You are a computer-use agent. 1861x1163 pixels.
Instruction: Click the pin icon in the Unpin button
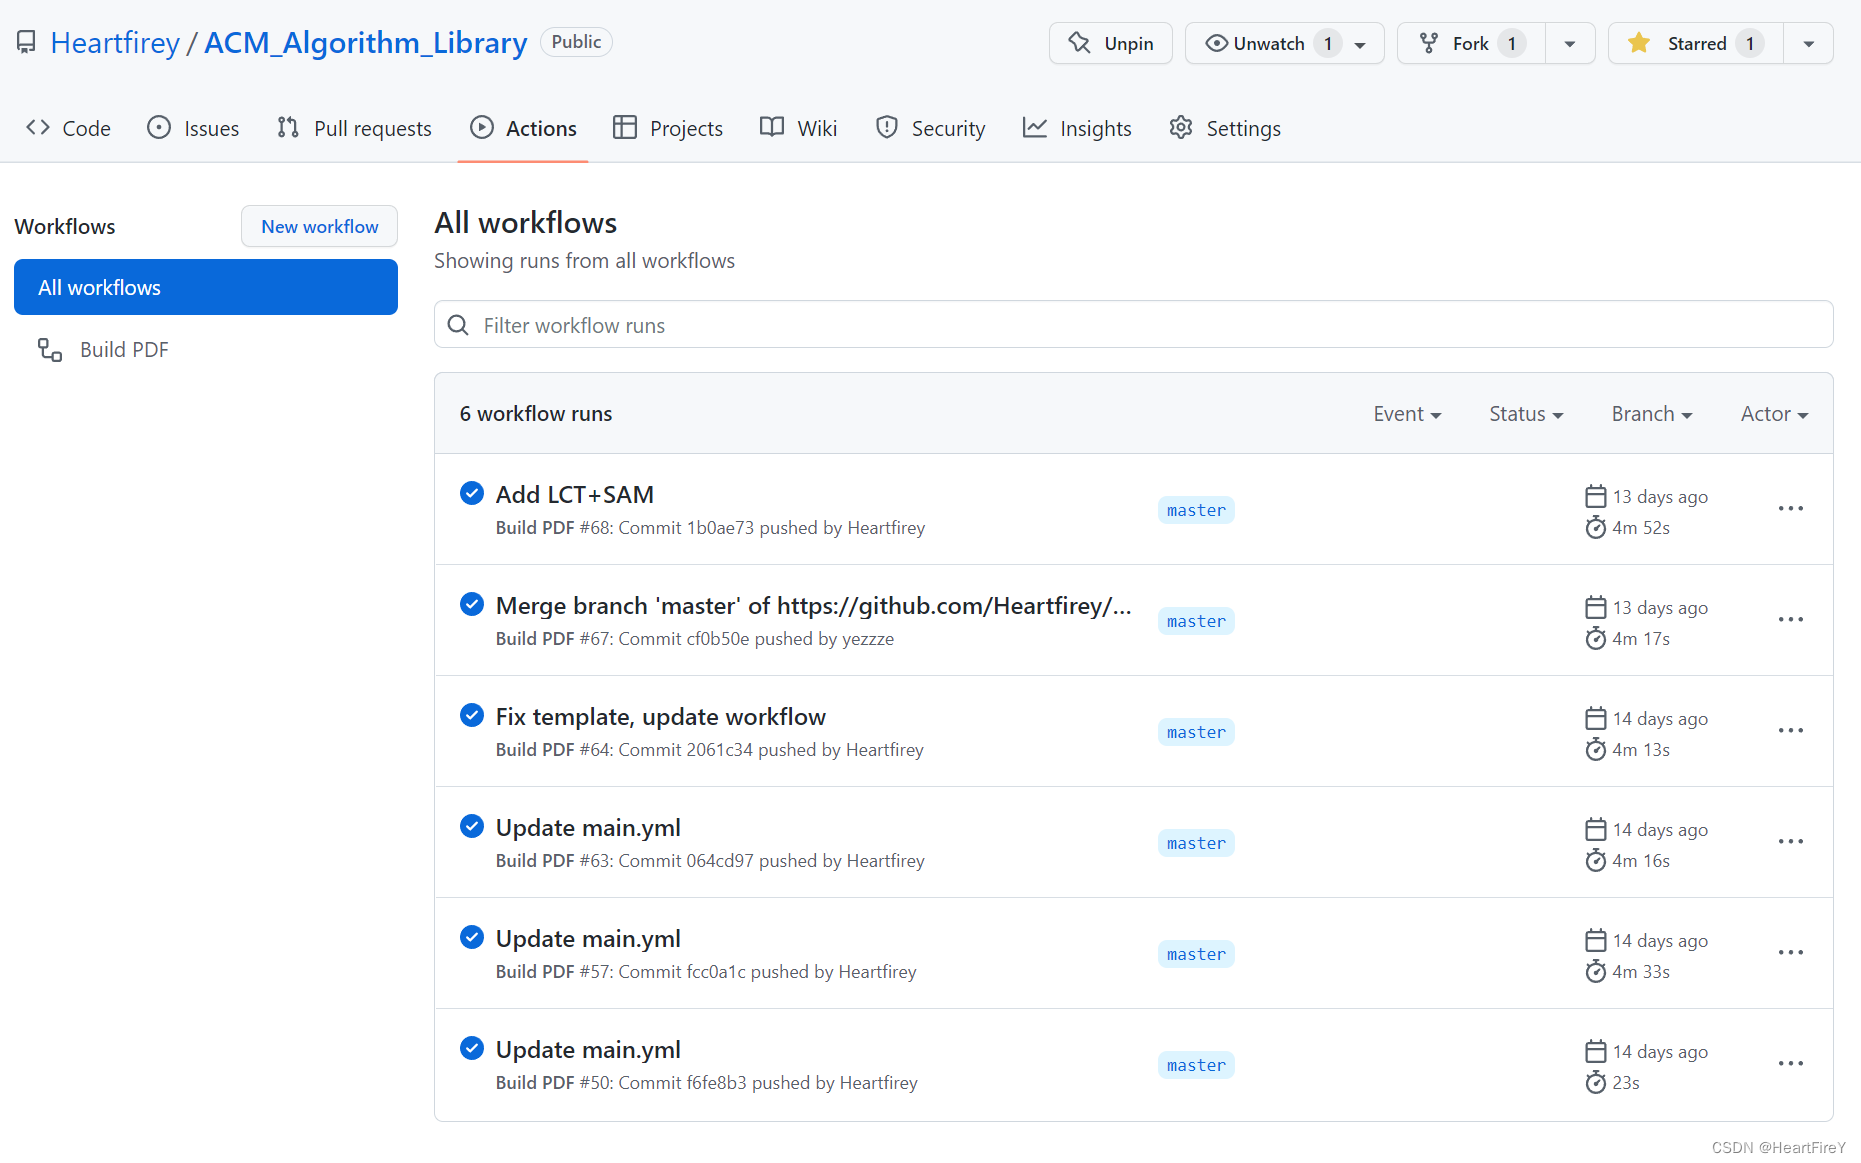coord(1079,43)
